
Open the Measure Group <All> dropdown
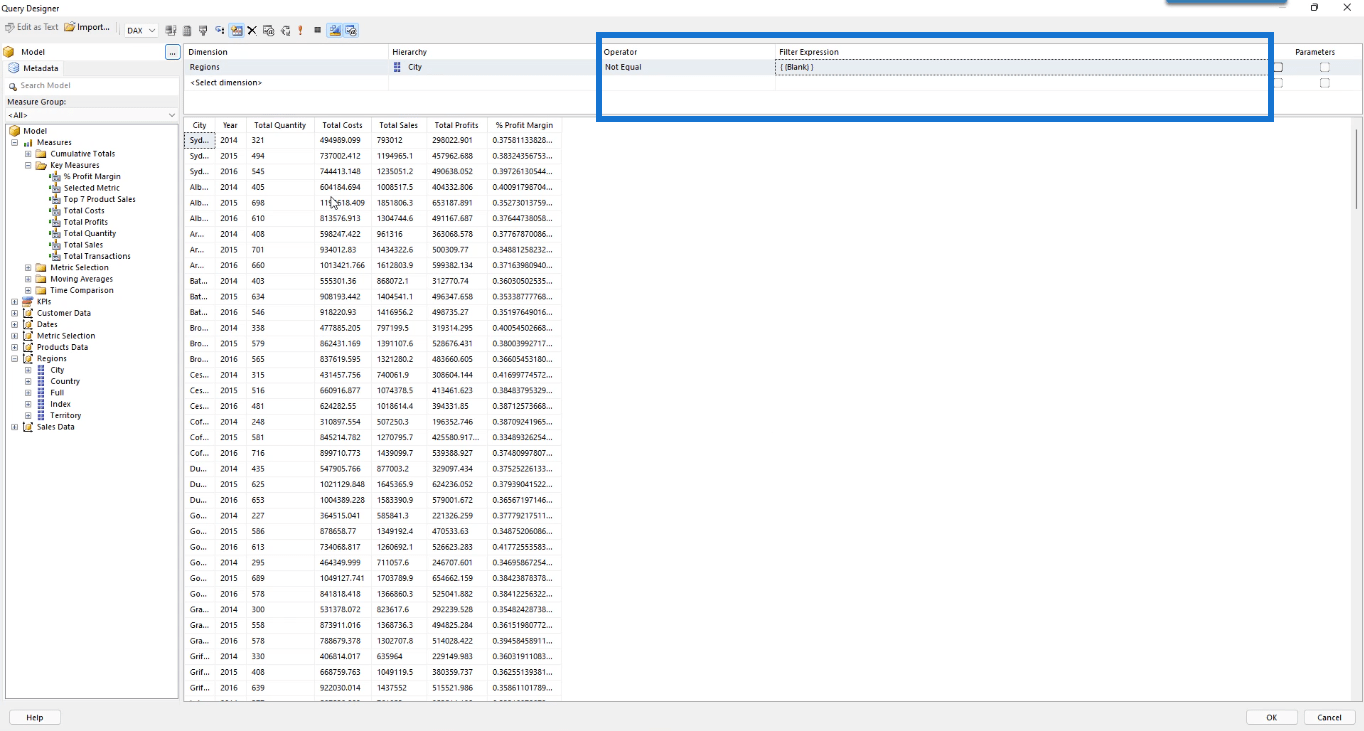92,115
